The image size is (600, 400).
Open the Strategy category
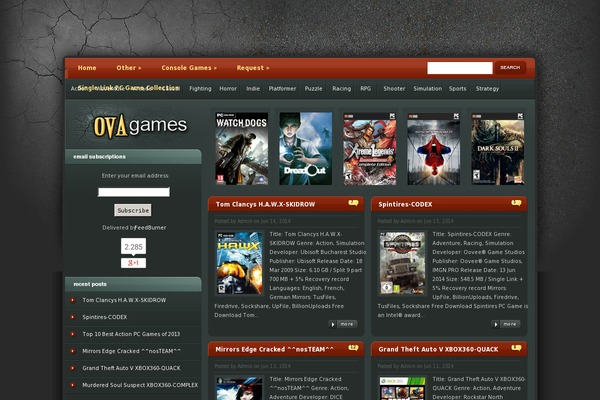tap(487, 88)
